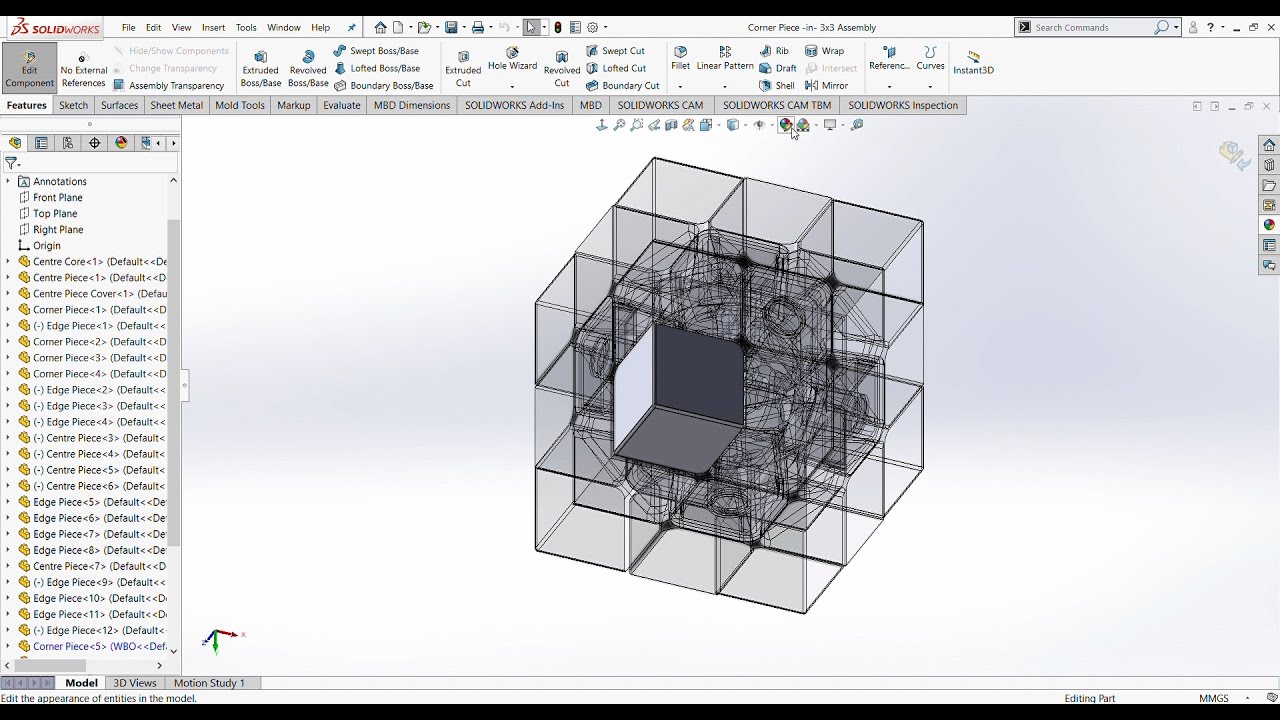Viewport: 1280px width, 720px height.
Task: Expand the Corner Piece<5> tree node
Action: (x=8, y=647)
